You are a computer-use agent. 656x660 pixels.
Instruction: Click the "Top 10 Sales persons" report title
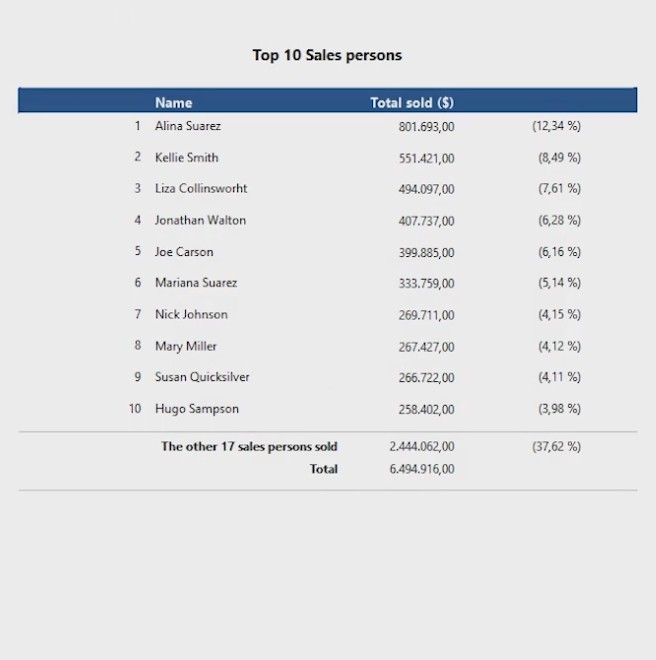tap(327, 55)
